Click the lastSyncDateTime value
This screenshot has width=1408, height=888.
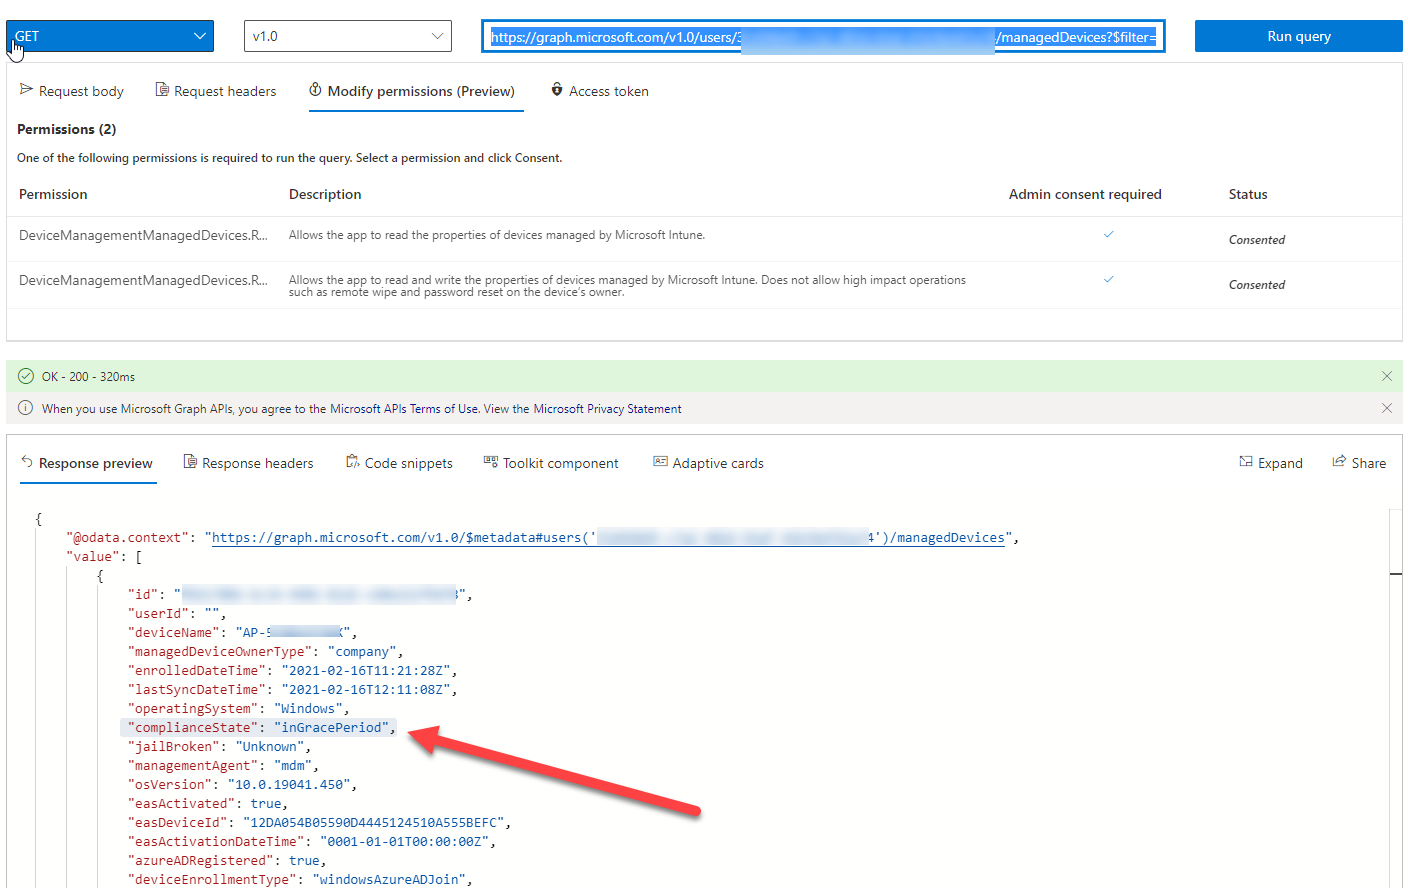point(366,690)
